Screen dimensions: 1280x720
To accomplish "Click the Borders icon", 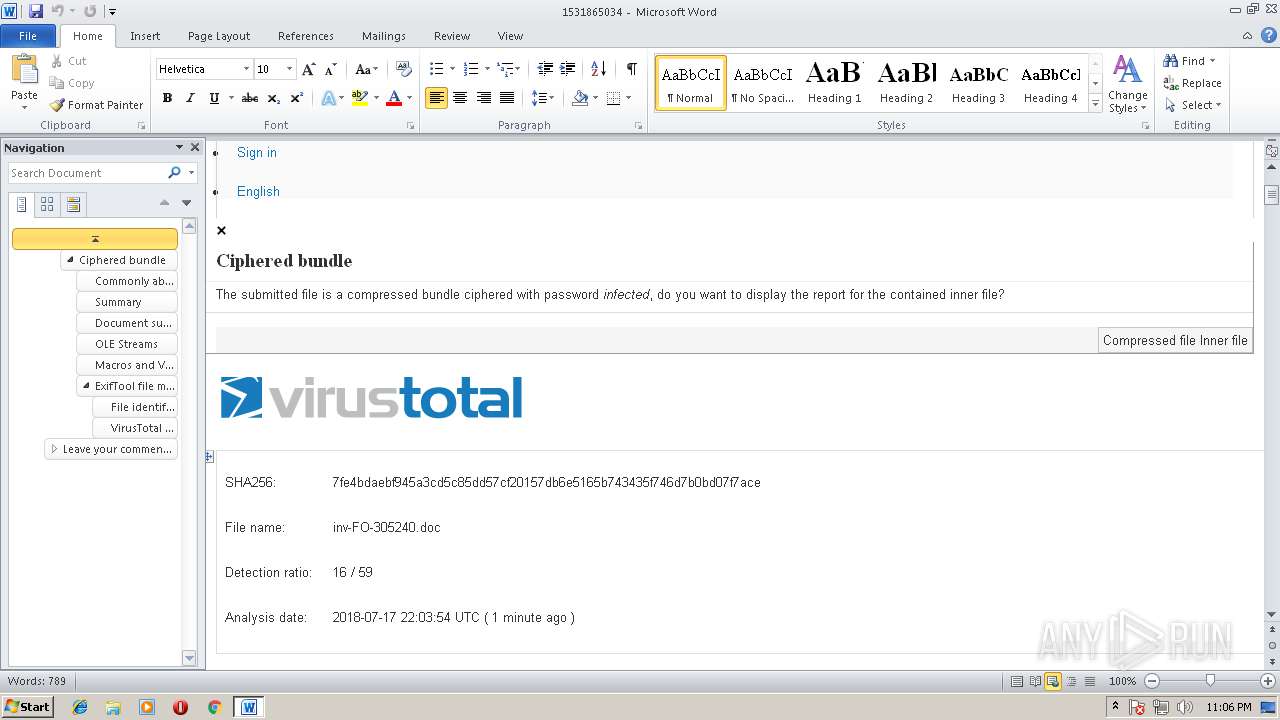I will (613, 98).
